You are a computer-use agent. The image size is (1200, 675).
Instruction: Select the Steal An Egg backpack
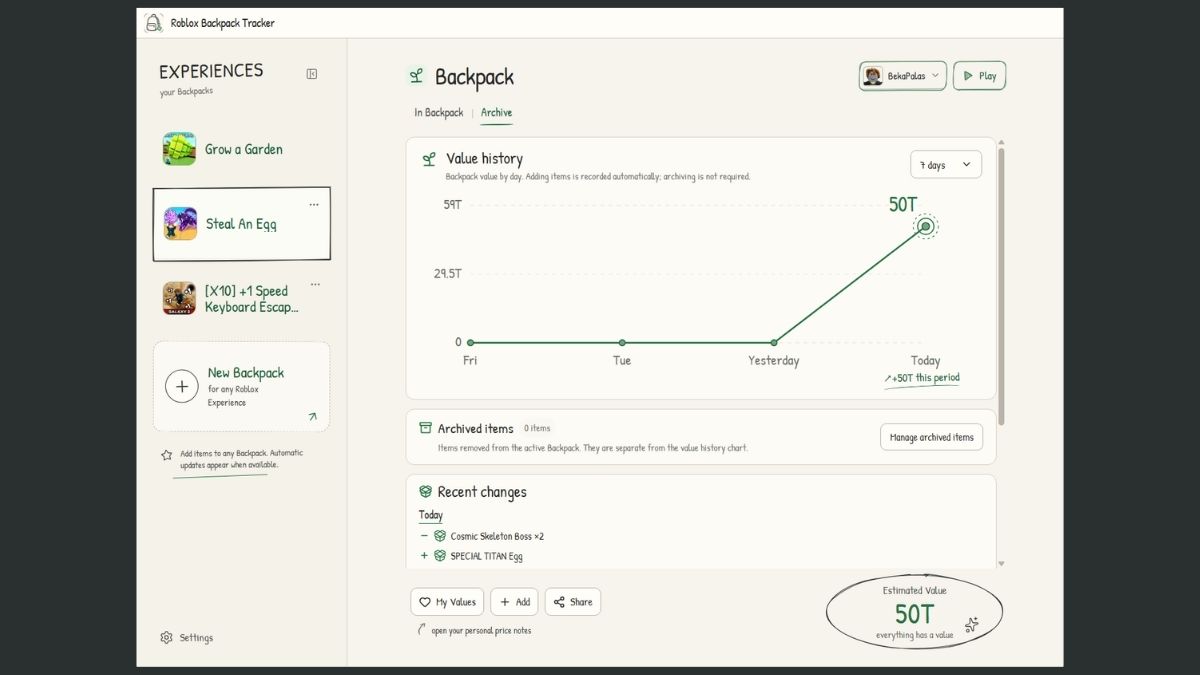[x=241, y=224]
